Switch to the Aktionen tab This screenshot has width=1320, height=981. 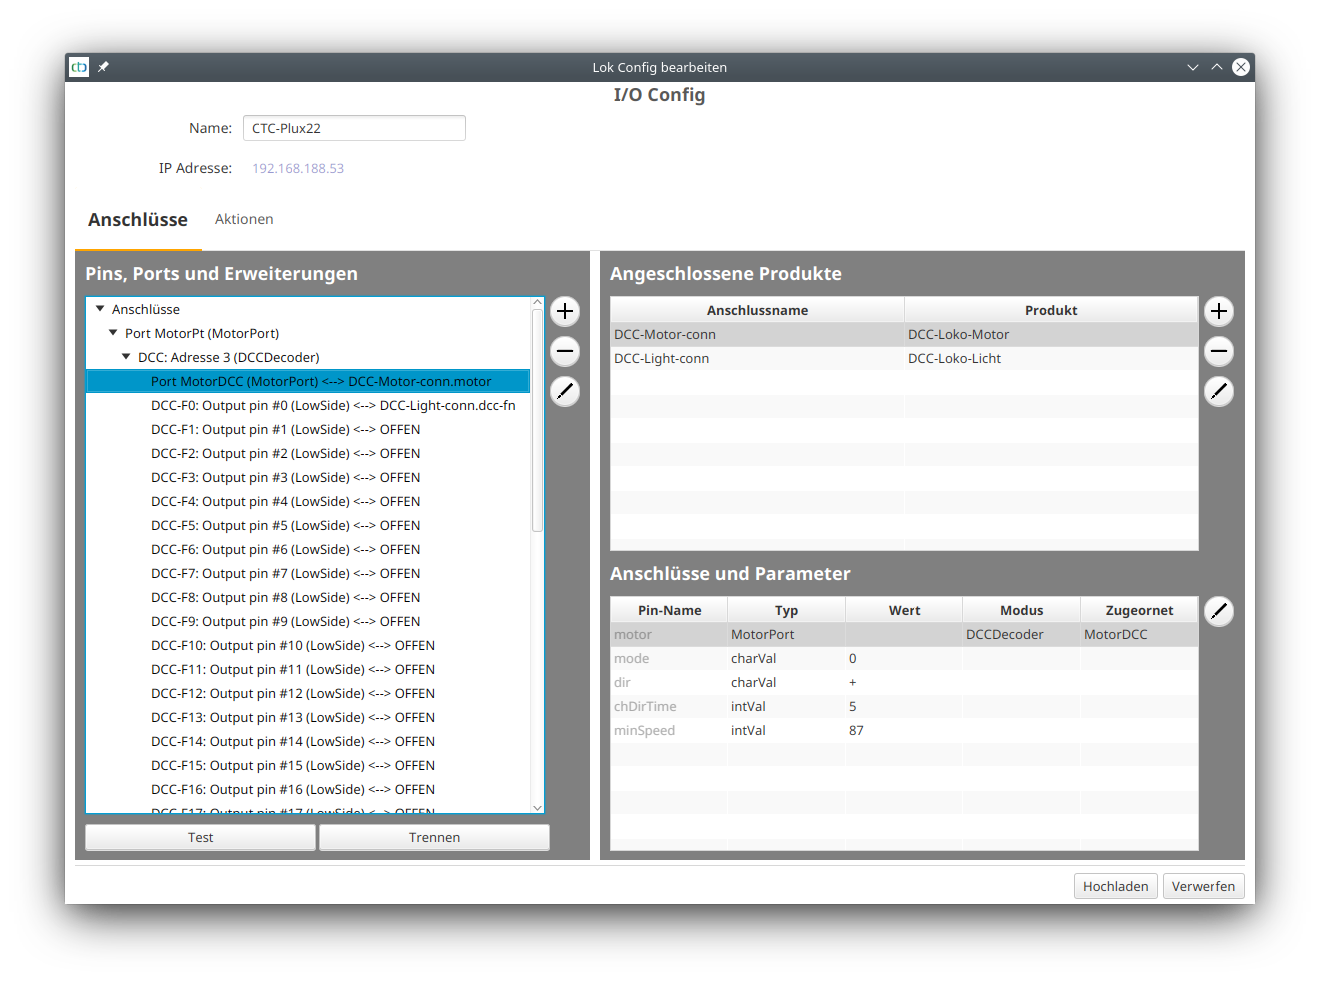(244, 219)
